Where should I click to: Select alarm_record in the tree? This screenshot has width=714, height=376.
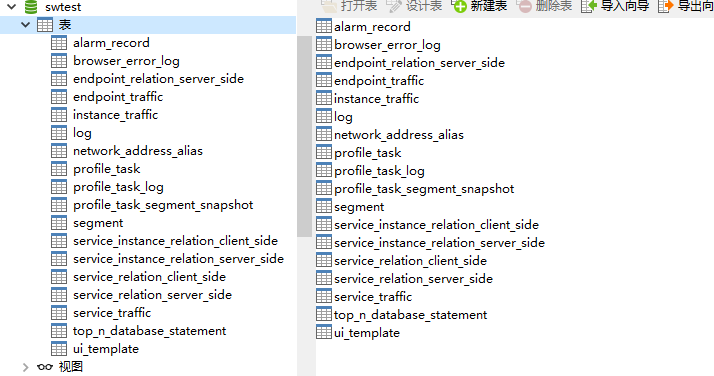coord(111,43)
